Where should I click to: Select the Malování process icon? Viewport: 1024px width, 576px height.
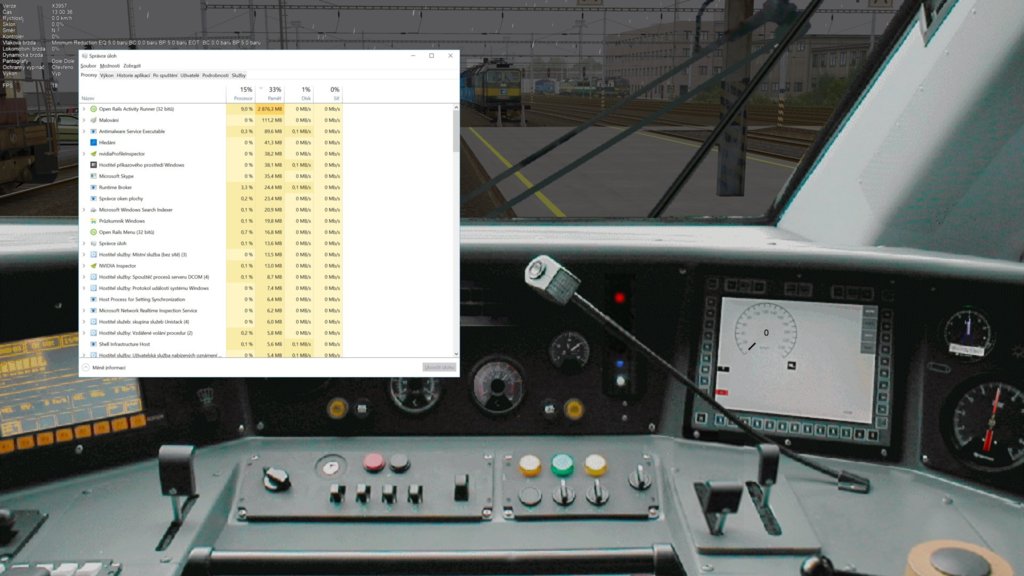93,120
